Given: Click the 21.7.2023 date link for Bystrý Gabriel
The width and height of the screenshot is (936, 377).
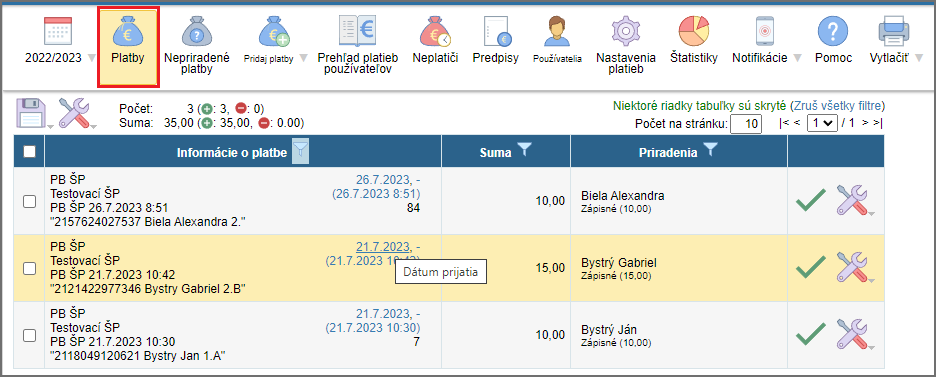Looking at the screenshot, I should [383, 247].
